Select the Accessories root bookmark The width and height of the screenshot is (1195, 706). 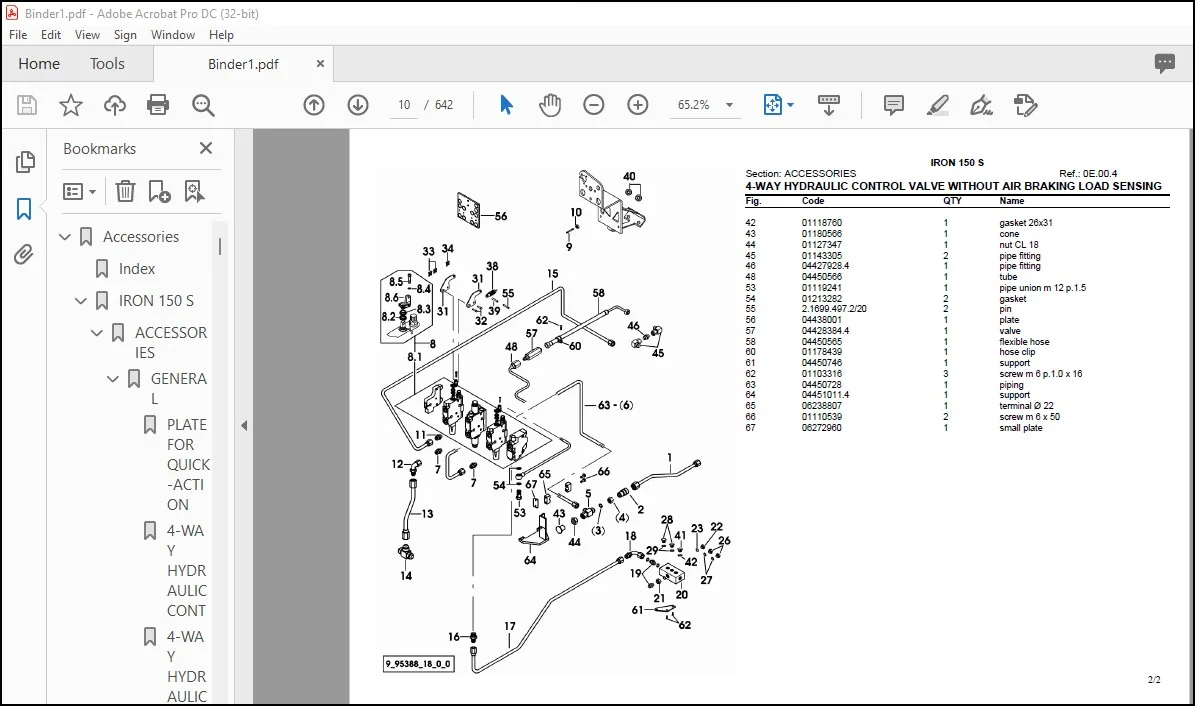(x=141, y=237)
